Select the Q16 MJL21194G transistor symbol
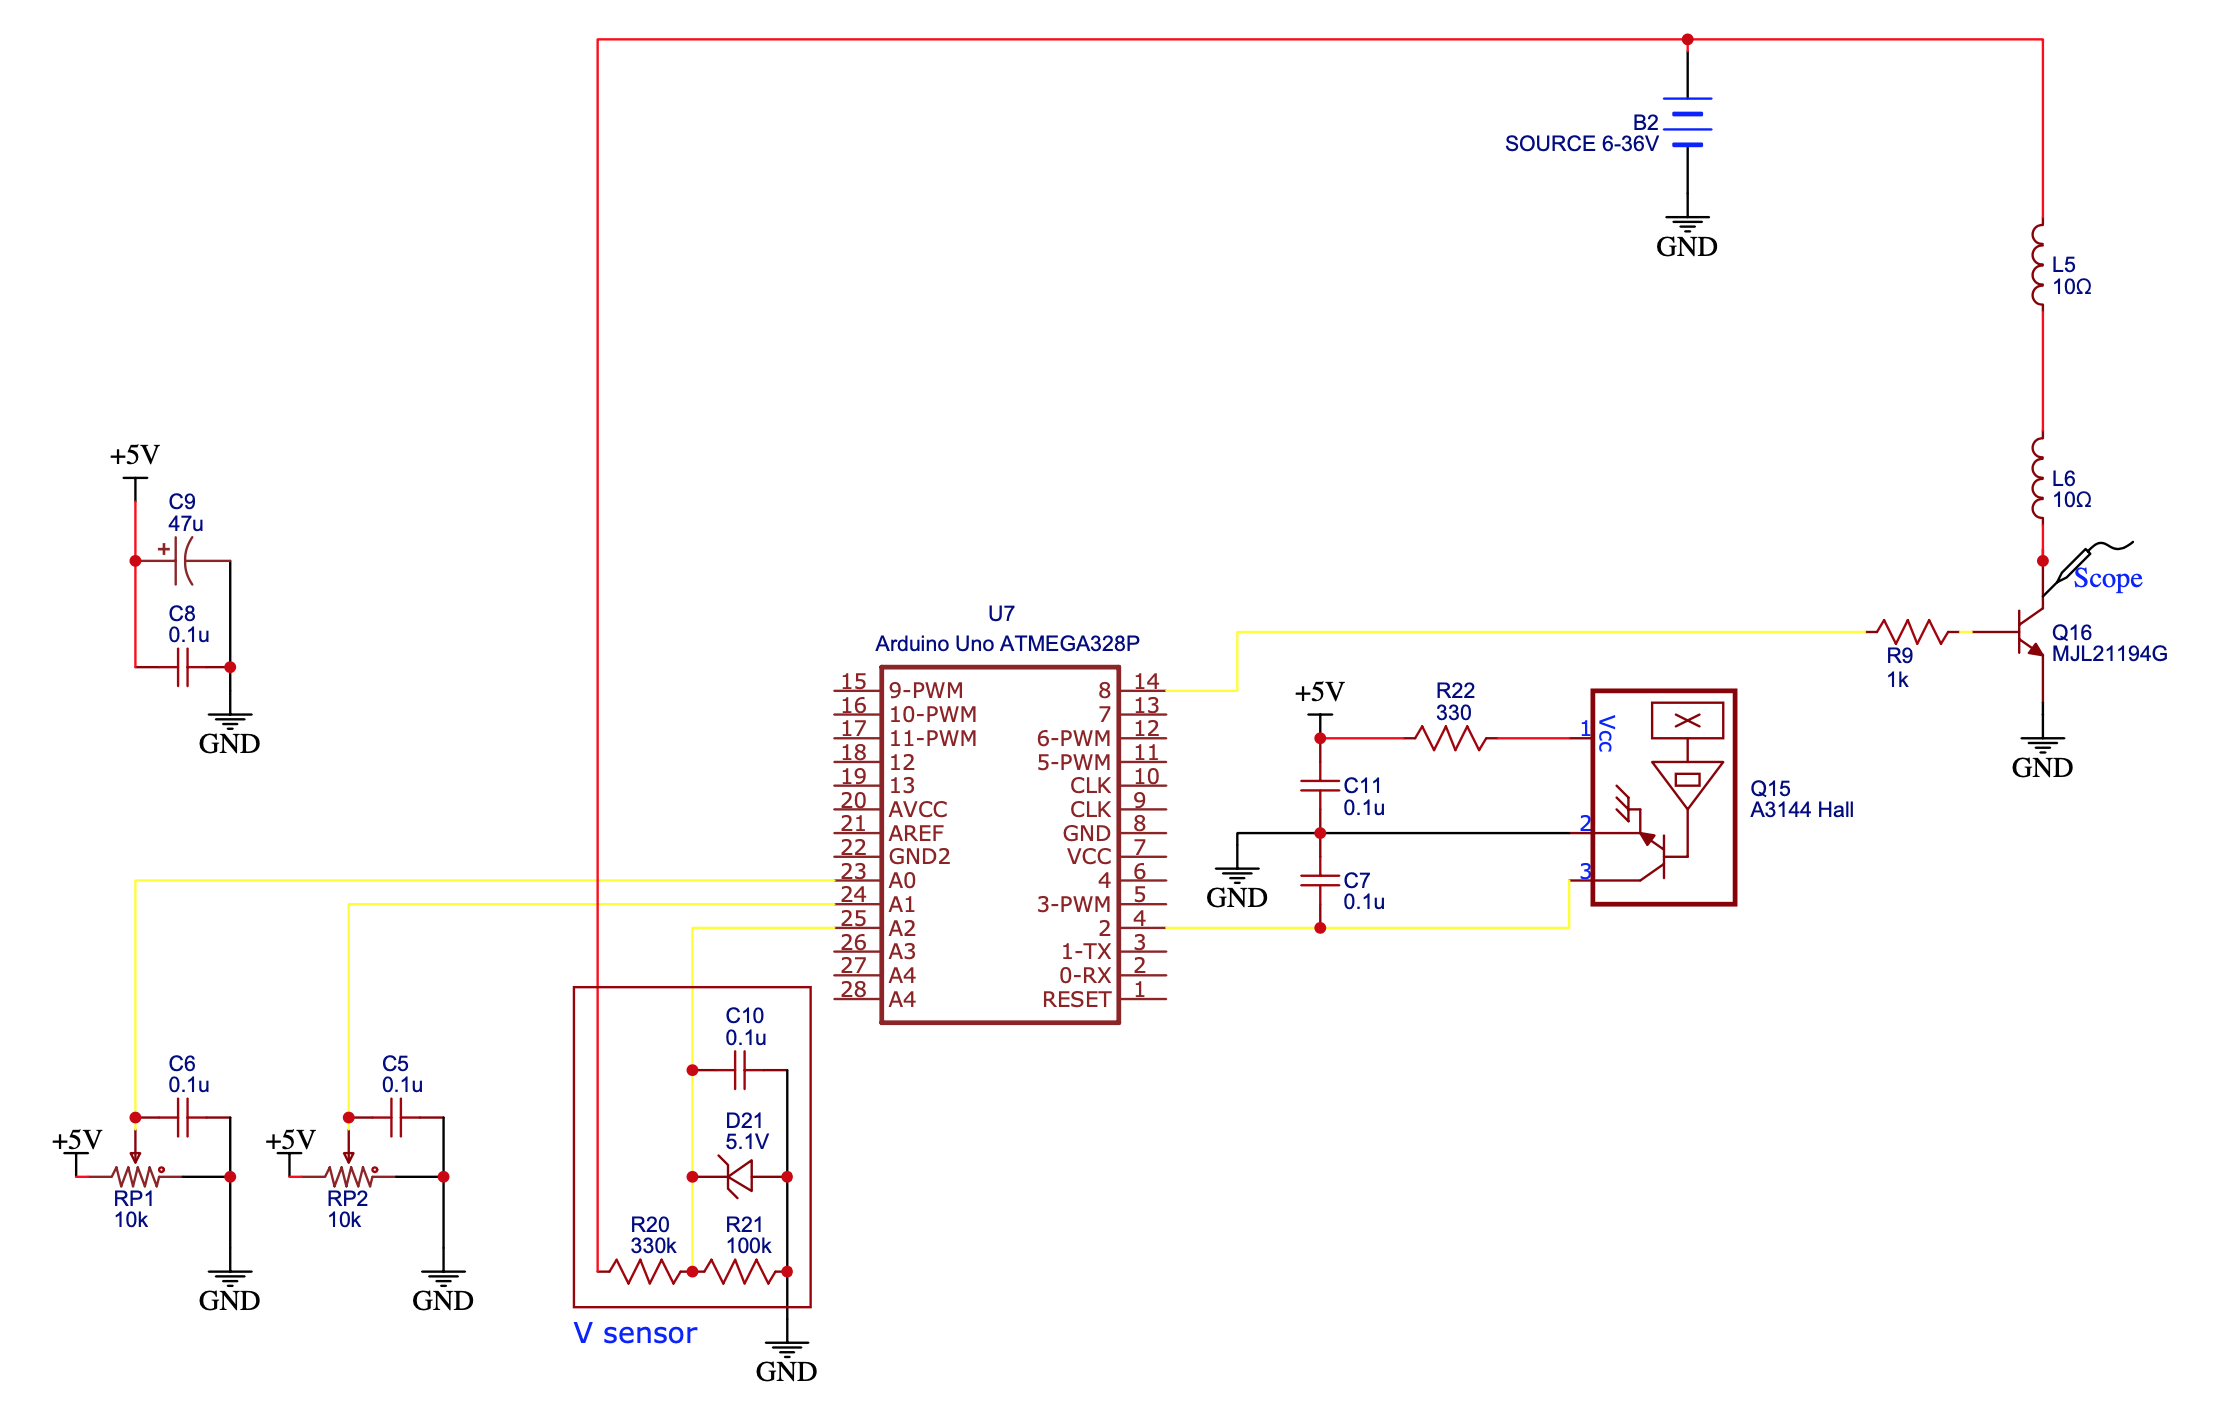 coord(2030,633)
